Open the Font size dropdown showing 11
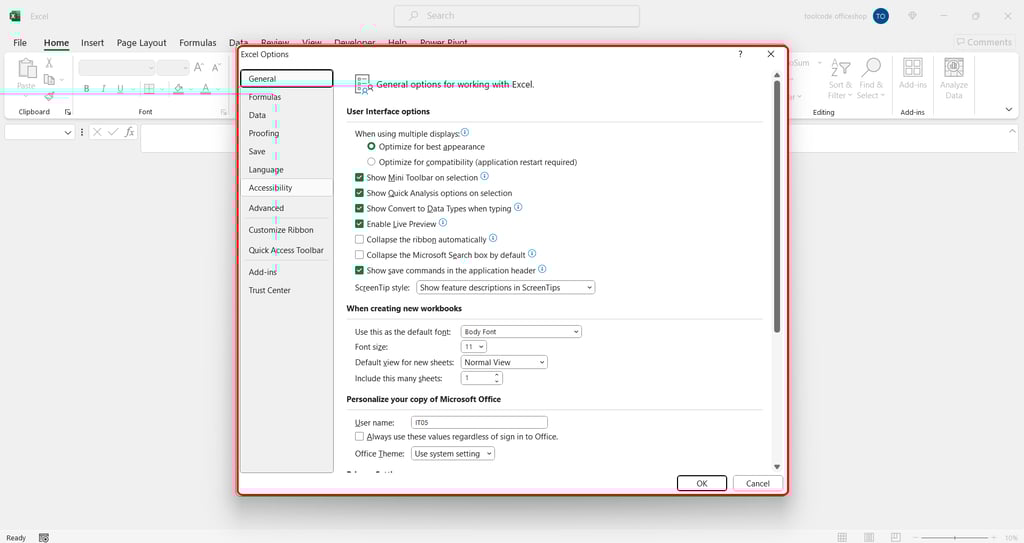The width and height of the screenshot is (1024, 543). (x=473, y=347)
